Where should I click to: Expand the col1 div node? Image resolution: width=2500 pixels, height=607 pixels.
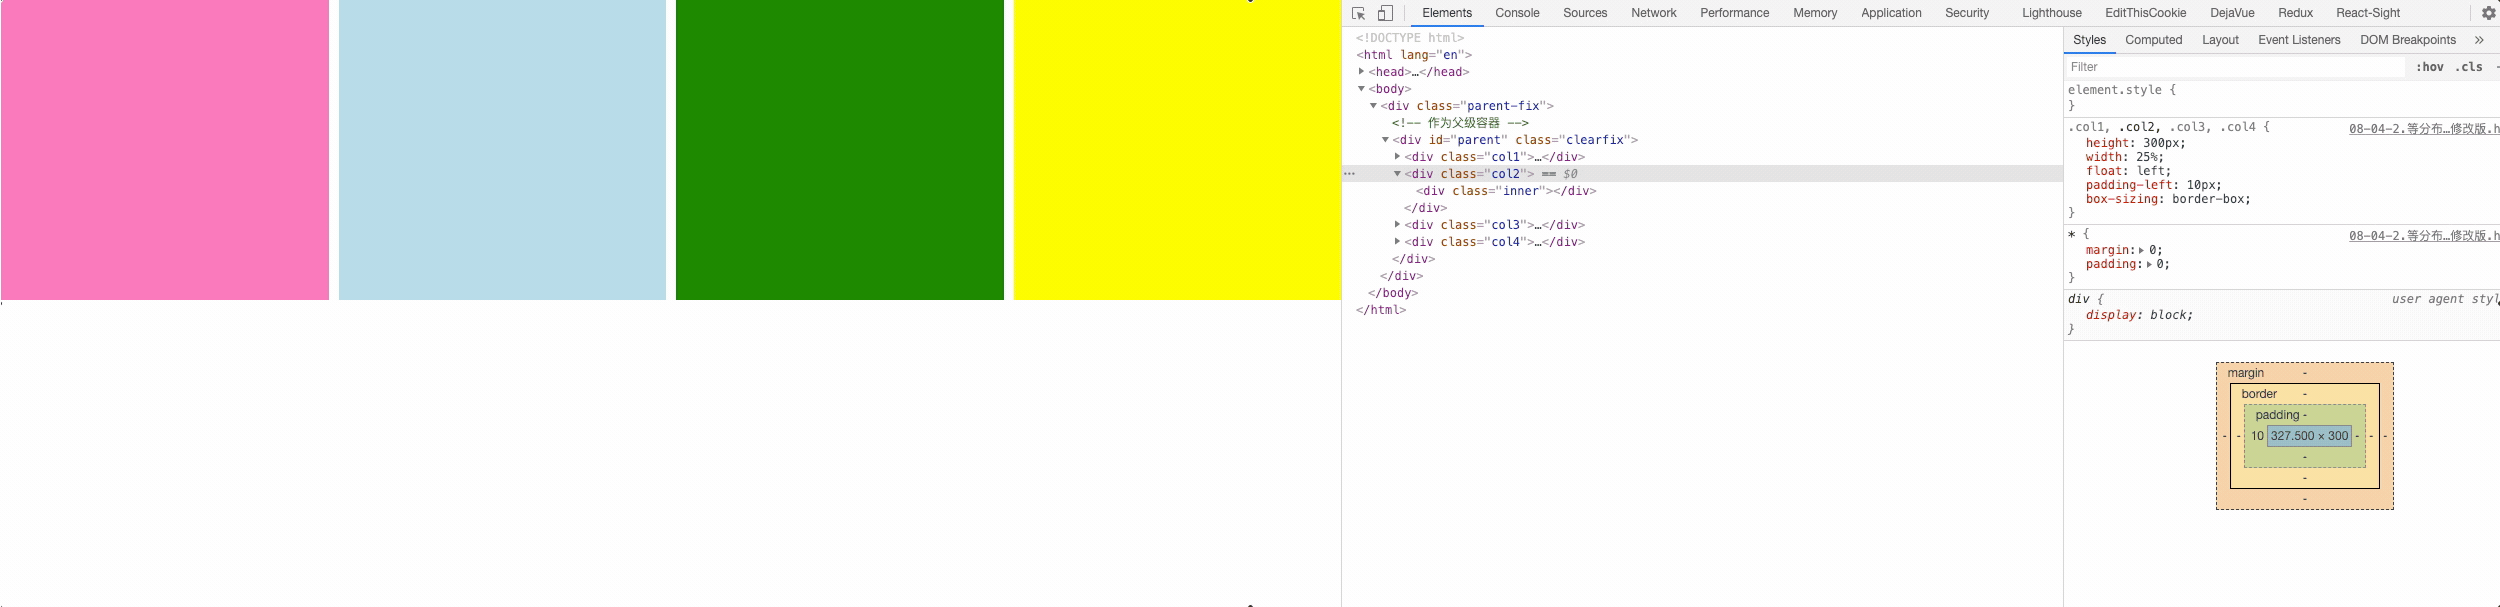point(1397,157)
